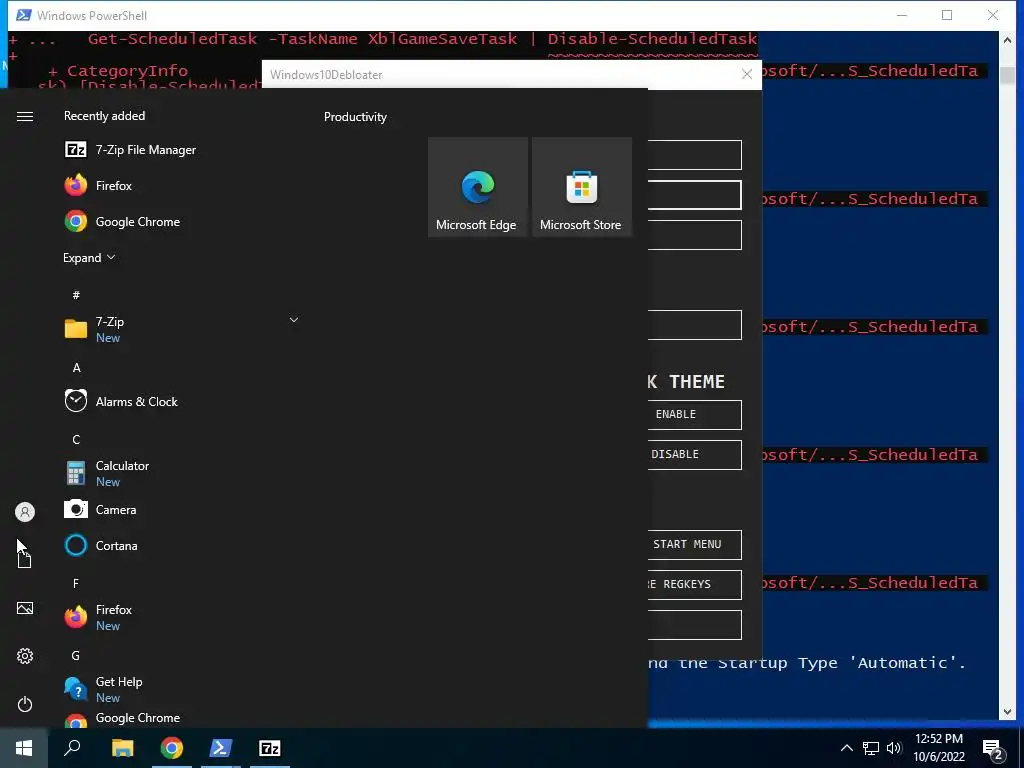Jump to the # letter index
Image resolution: width=1024 pixels, height=768 pixels.
(76, 295)
